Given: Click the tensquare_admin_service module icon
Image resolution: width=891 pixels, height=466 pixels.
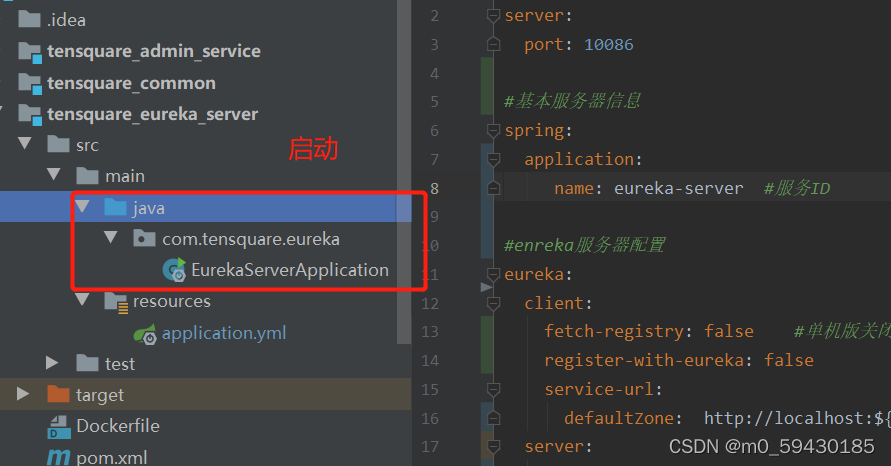Looking at the screenshot, I should point(30,52).
